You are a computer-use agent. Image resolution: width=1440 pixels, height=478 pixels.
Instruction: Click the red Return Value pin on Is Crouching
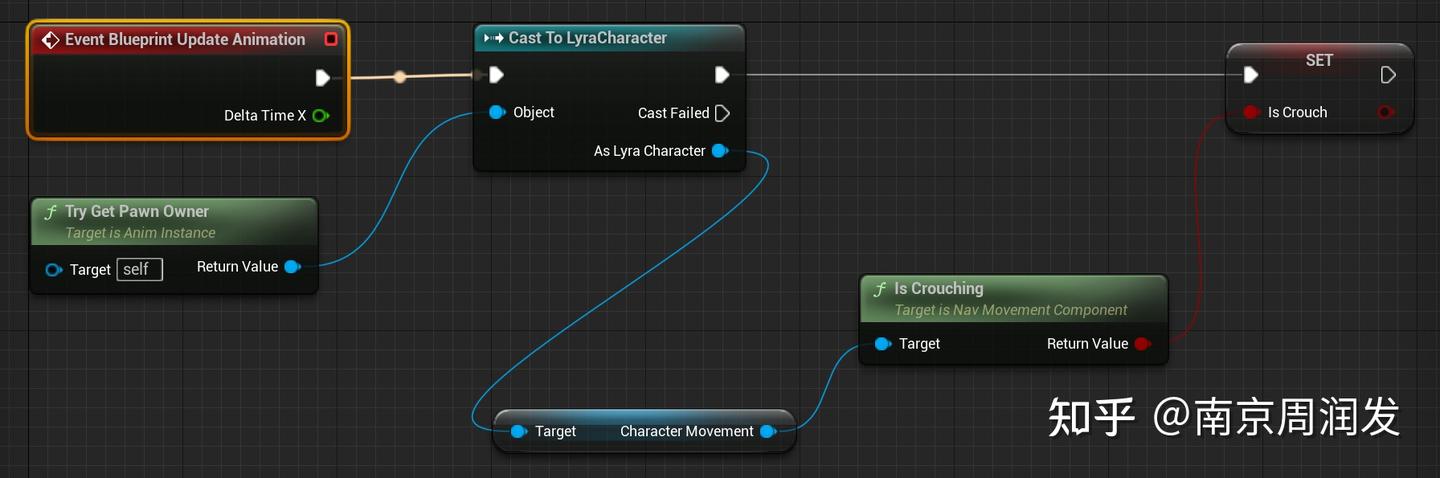click(1142, 343)
